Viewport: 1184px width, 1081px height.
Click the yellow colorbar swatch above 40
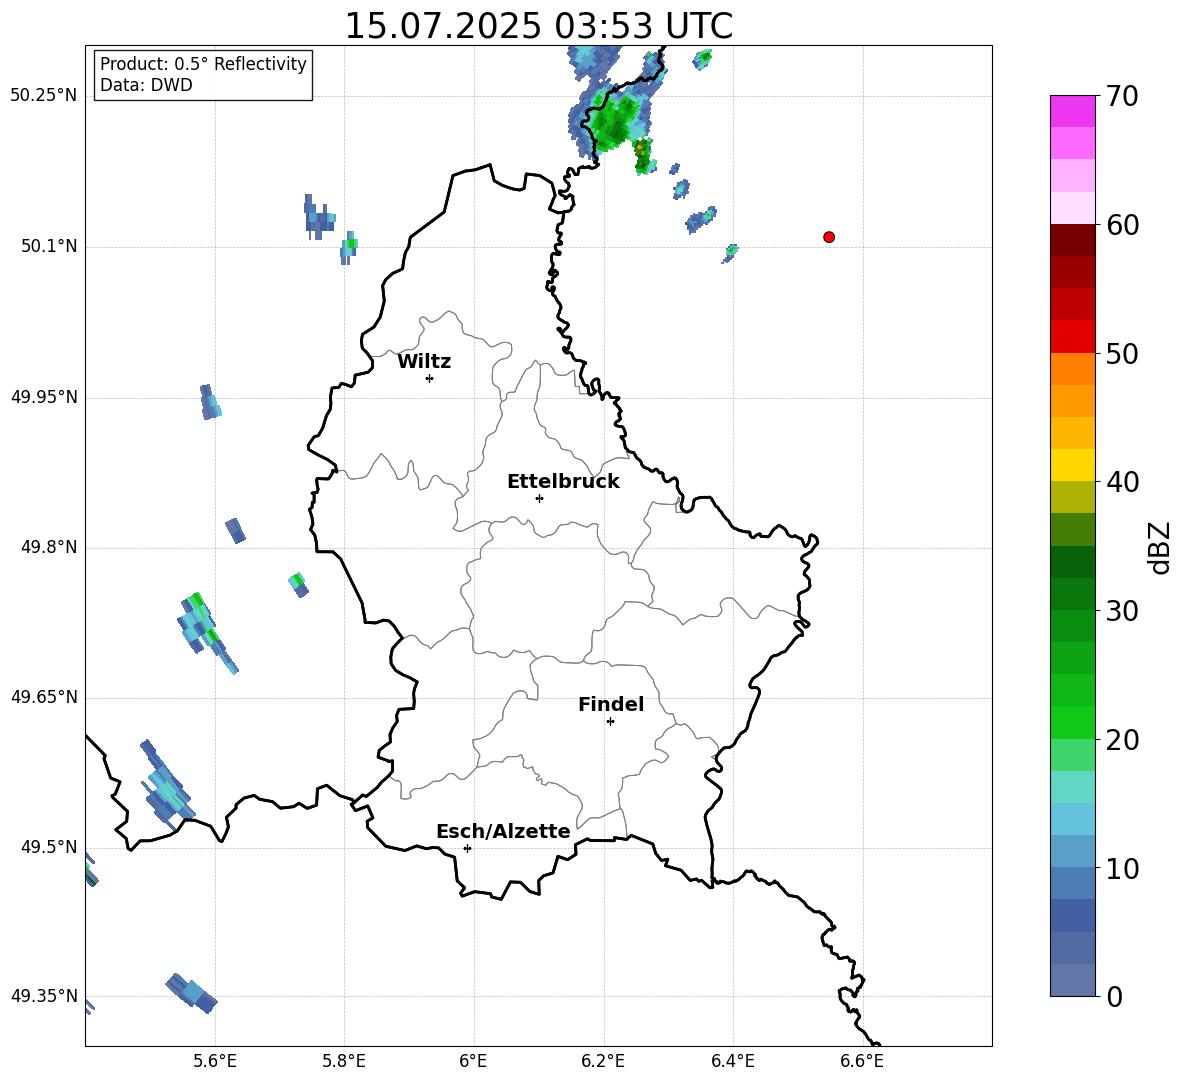click(x=1072, y=465)
